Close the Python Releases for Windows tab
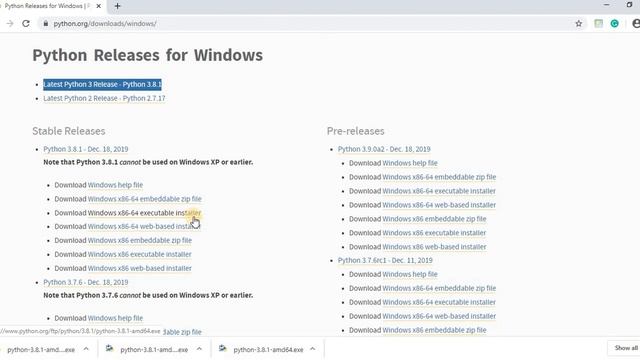The image size is (640, 360). coord(98,6)
